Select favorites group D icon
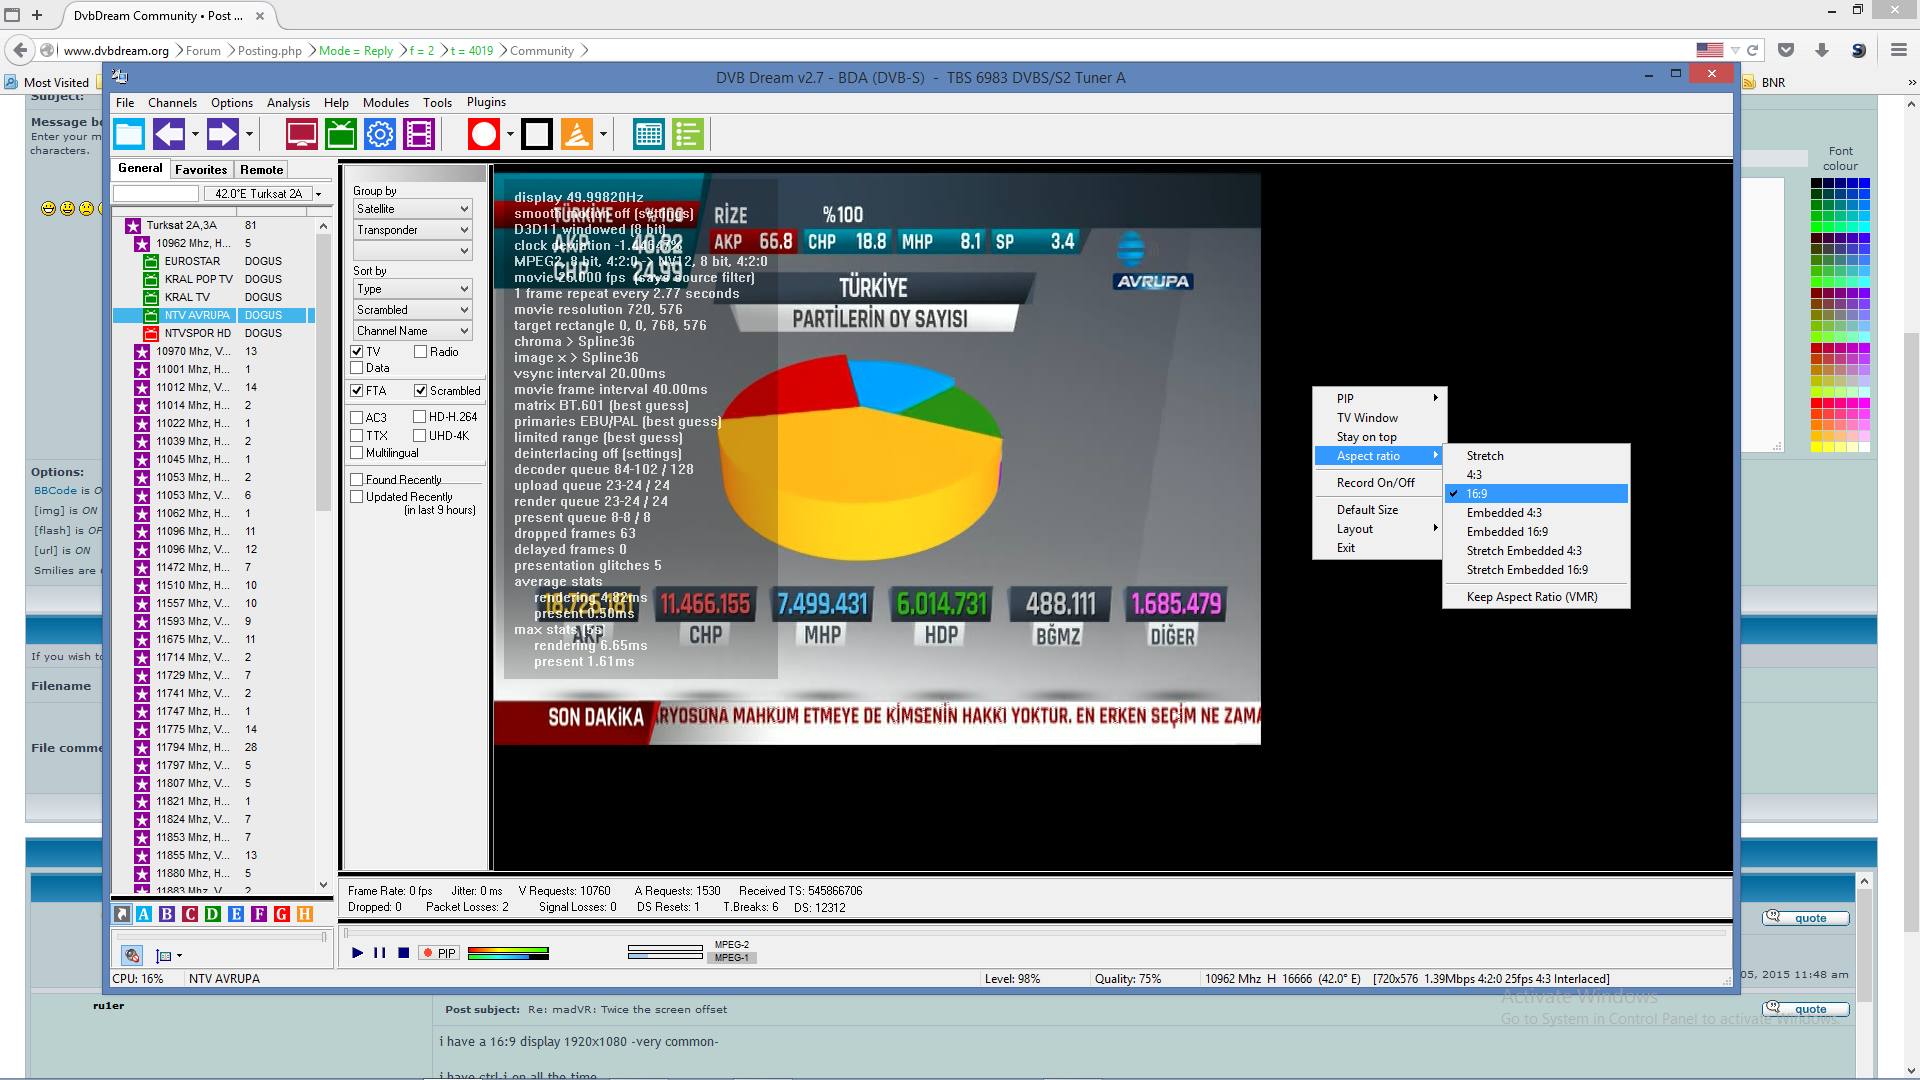 pyautogui.click(x=213, y=914)
